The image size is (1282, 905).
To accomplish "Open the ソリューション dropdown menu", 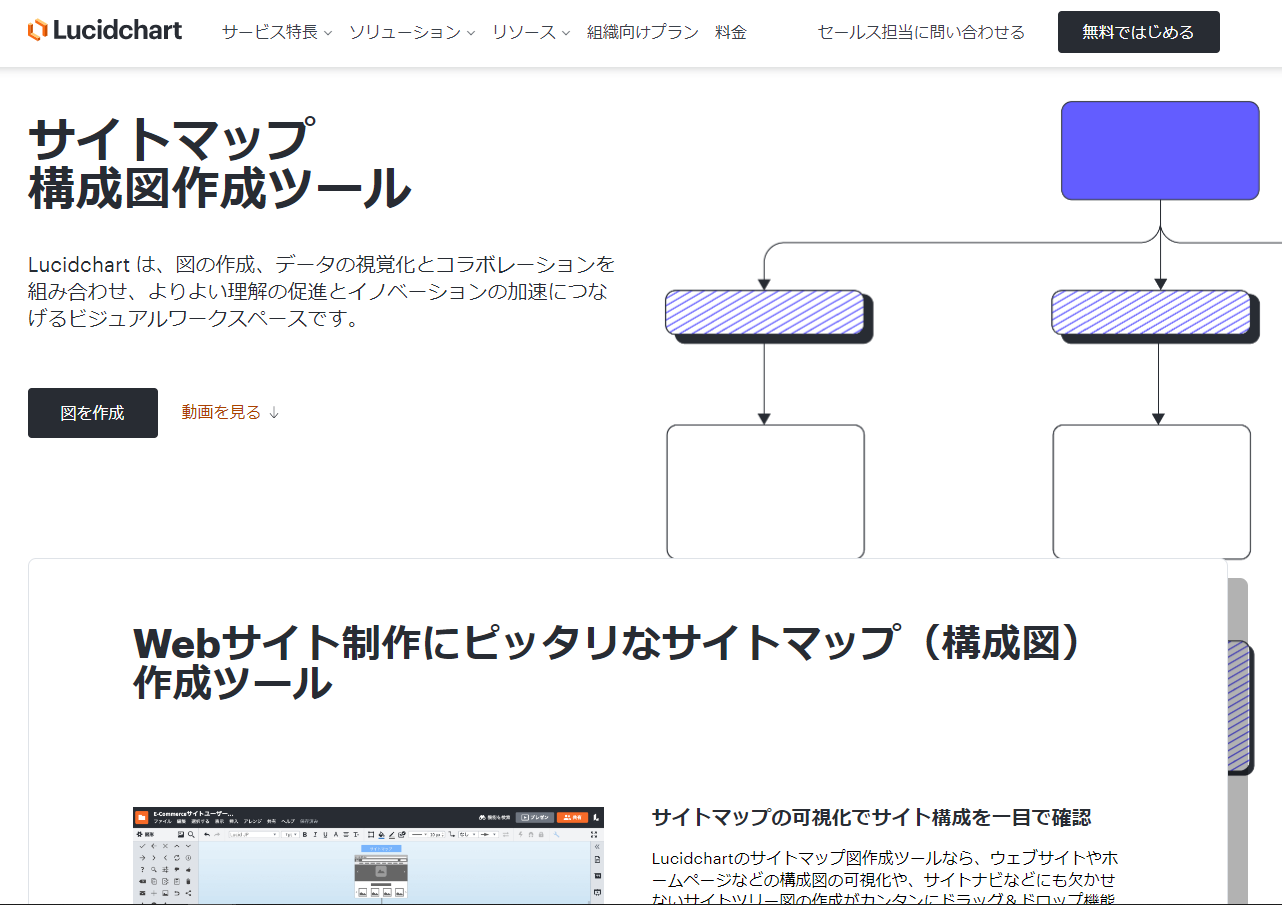I will click(412, 32).
